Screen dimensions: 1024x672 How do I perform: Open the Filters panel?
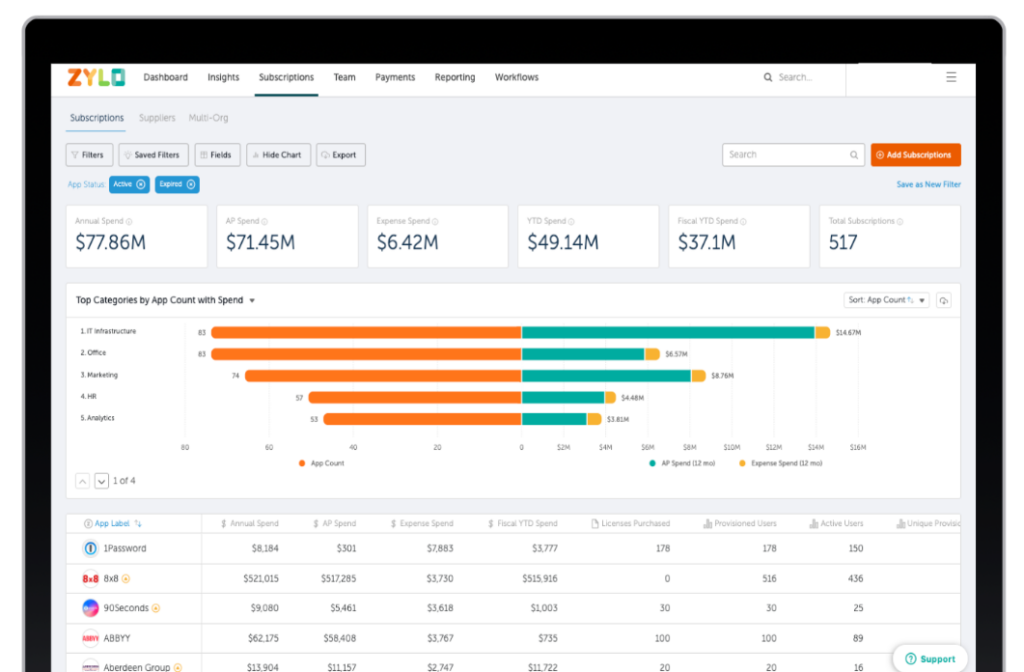[88, 154]
